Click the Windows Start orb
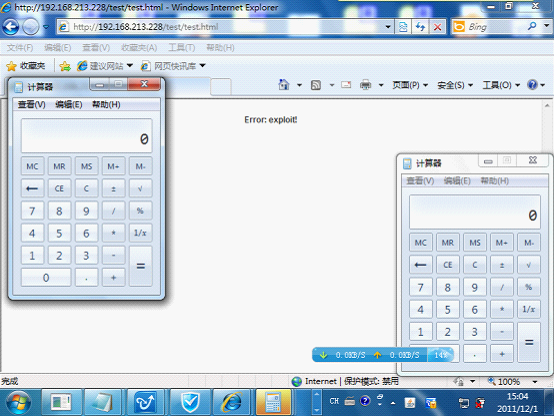The height and width of the screenshot is (416, 554). click(17, 402)
